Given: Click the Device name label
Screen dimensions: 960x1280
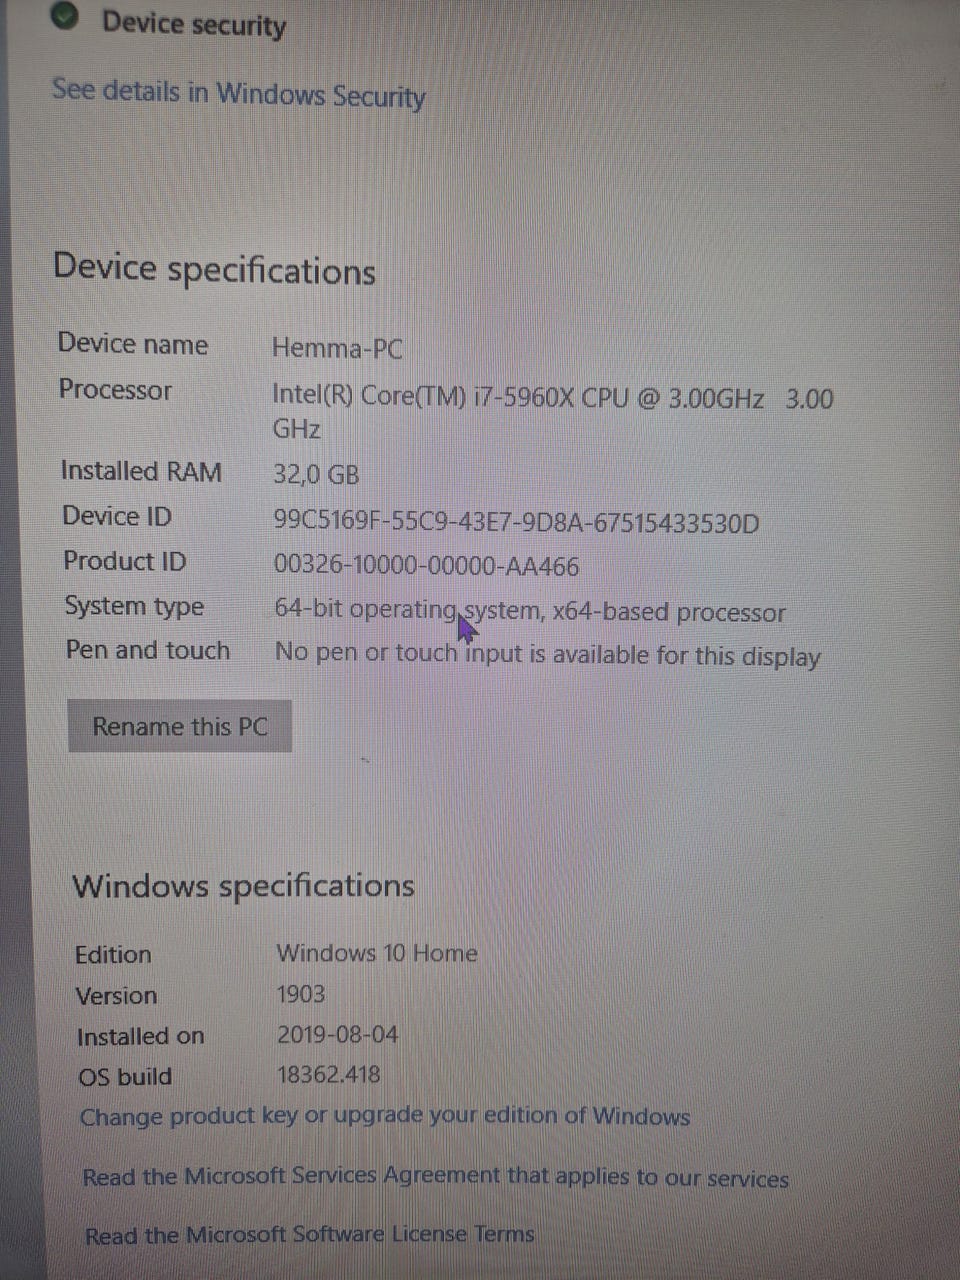Looking at the screenshot, I should coord(133,344).
